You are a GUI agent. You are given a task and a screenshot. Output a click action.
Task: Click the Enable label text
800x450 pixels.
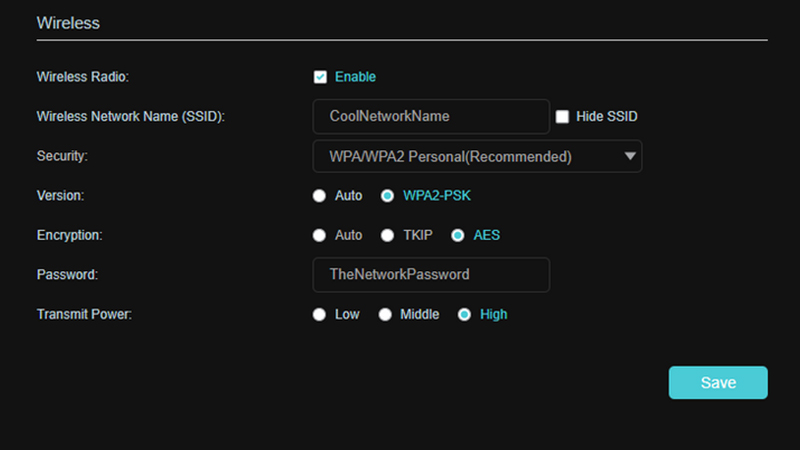pos(355,77)
